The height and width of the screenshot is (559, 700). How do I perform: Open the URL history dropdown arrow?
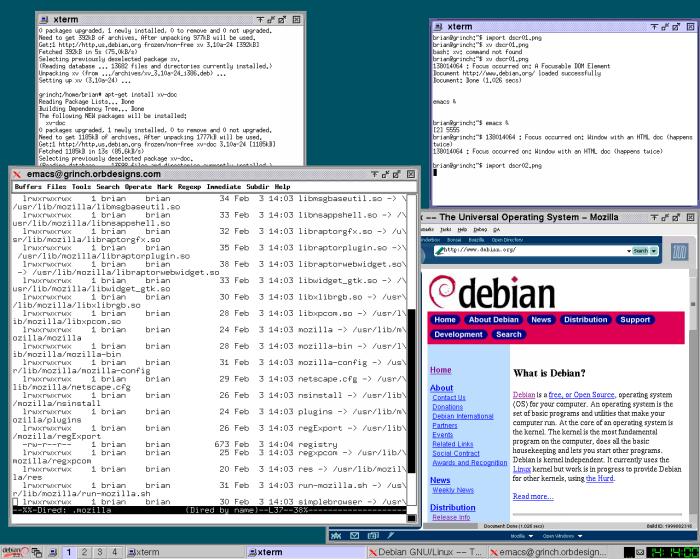point(616,250)
